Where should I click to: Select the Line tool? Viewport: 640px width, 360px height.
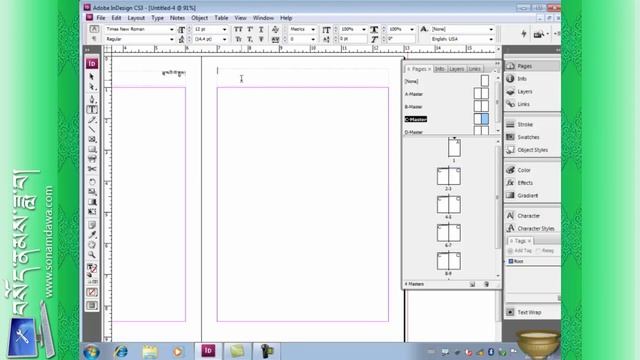(x=92, y=130)
